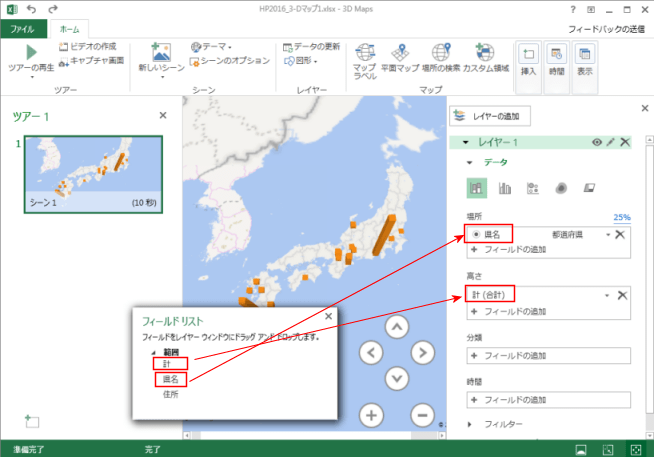Click フィードバックの送信 send feedback

[606, 29]
